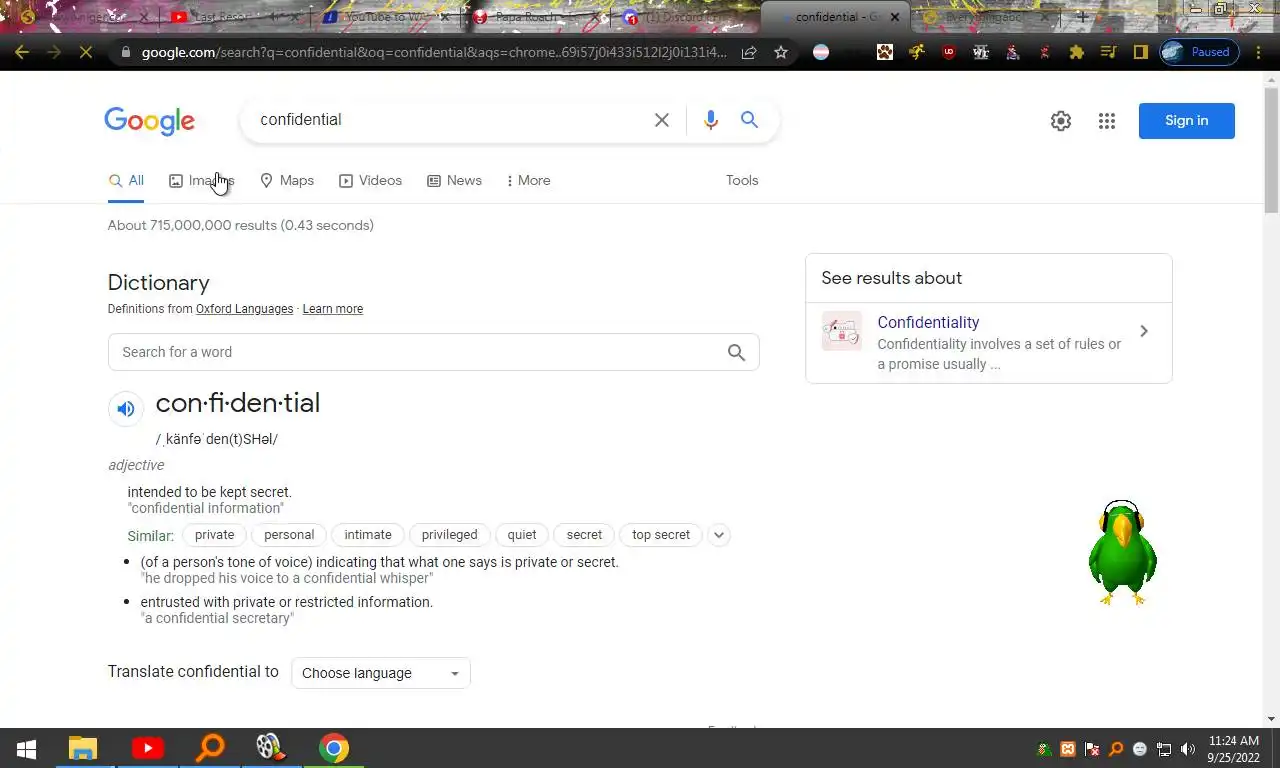The image size is (1280, 768).
Task: Open the Tools button
Action: [742, 180]
